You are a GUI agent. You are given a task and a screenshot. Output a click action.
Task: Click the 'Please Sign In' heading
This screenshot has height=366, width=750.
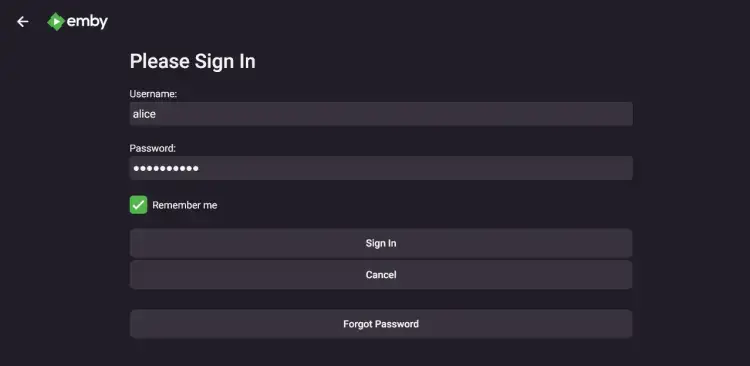[192, 62]
